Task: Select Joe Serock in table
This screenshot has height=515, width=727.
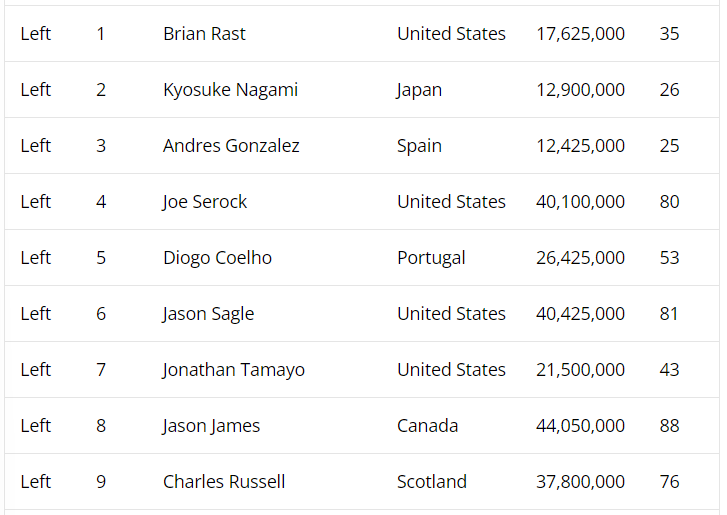Action: tap(205, 202)
